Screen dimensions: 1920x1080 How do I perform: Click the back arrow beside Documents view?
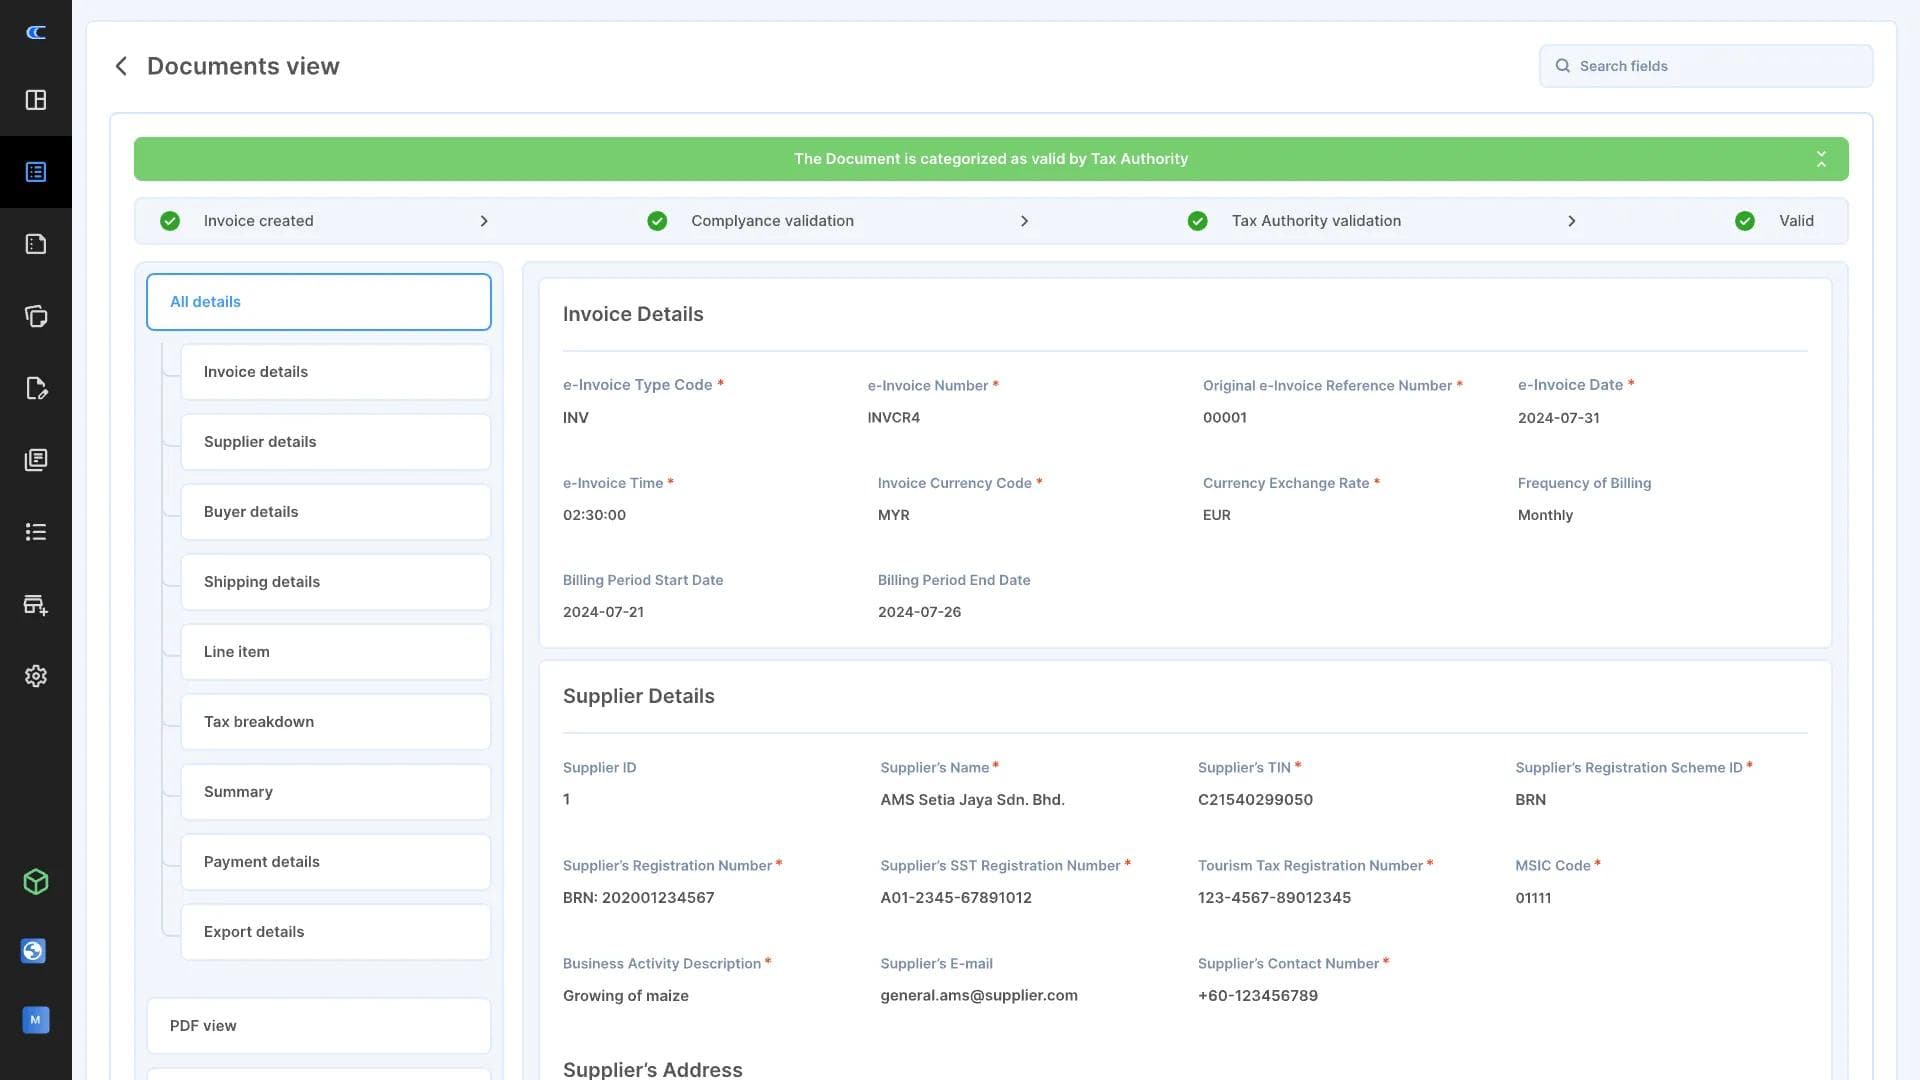120,65
